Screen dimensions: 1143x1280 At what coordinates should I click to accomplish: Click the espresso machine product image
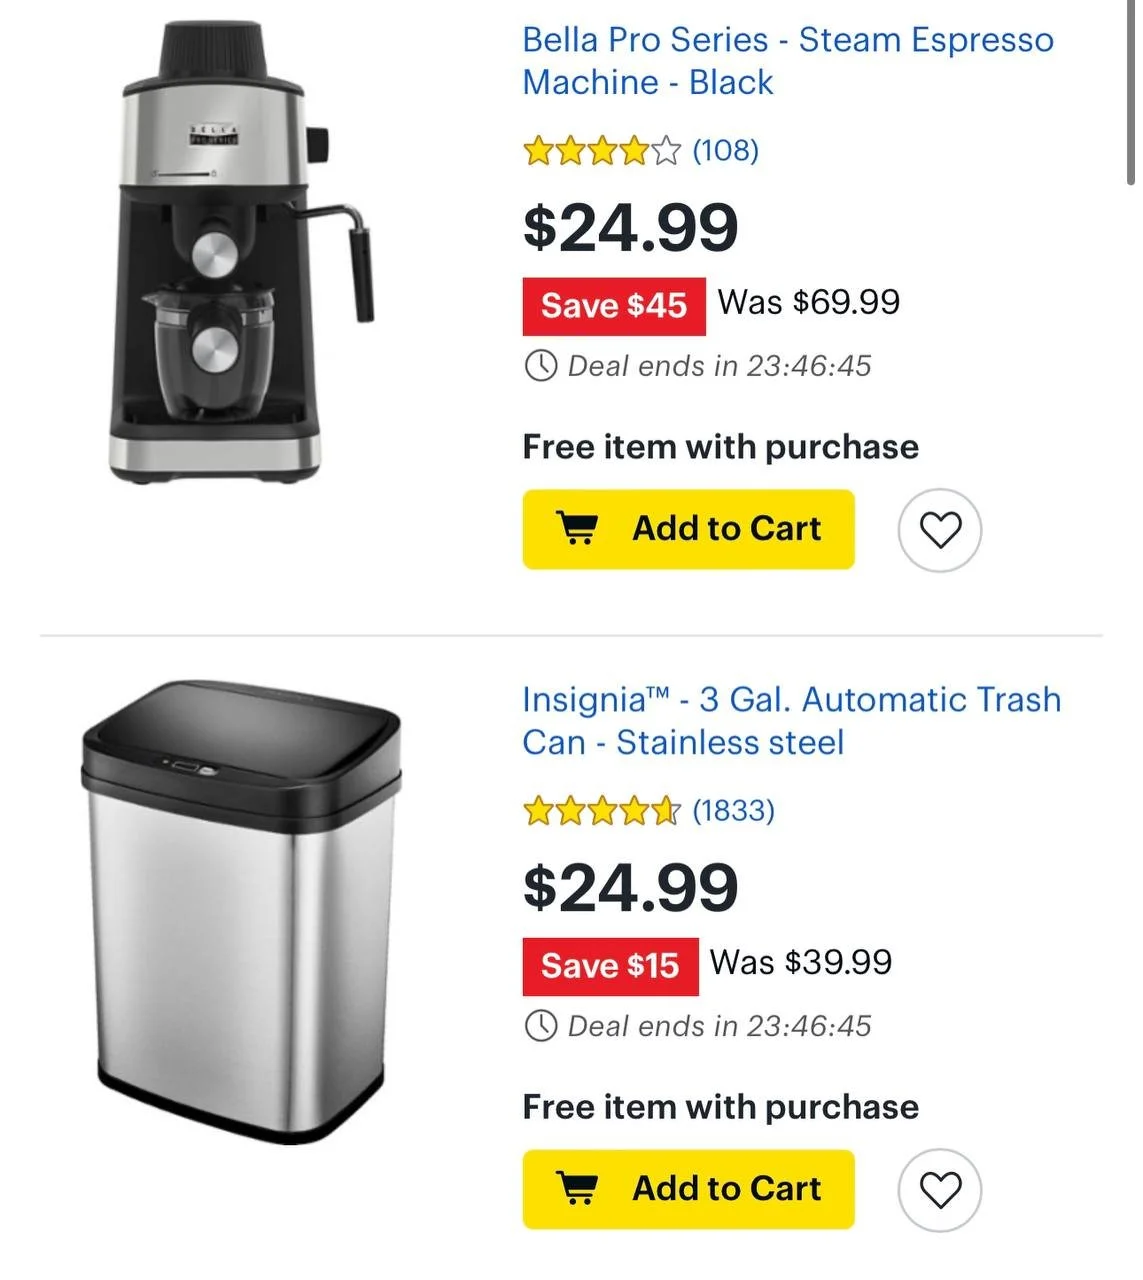click(x=242, y=252)
